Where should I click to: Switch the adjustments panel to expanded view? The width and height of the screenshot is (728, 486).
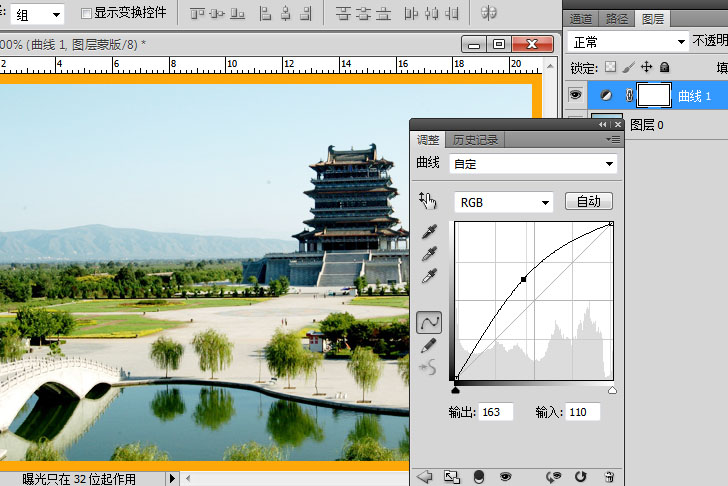click(x=452, y=477)
